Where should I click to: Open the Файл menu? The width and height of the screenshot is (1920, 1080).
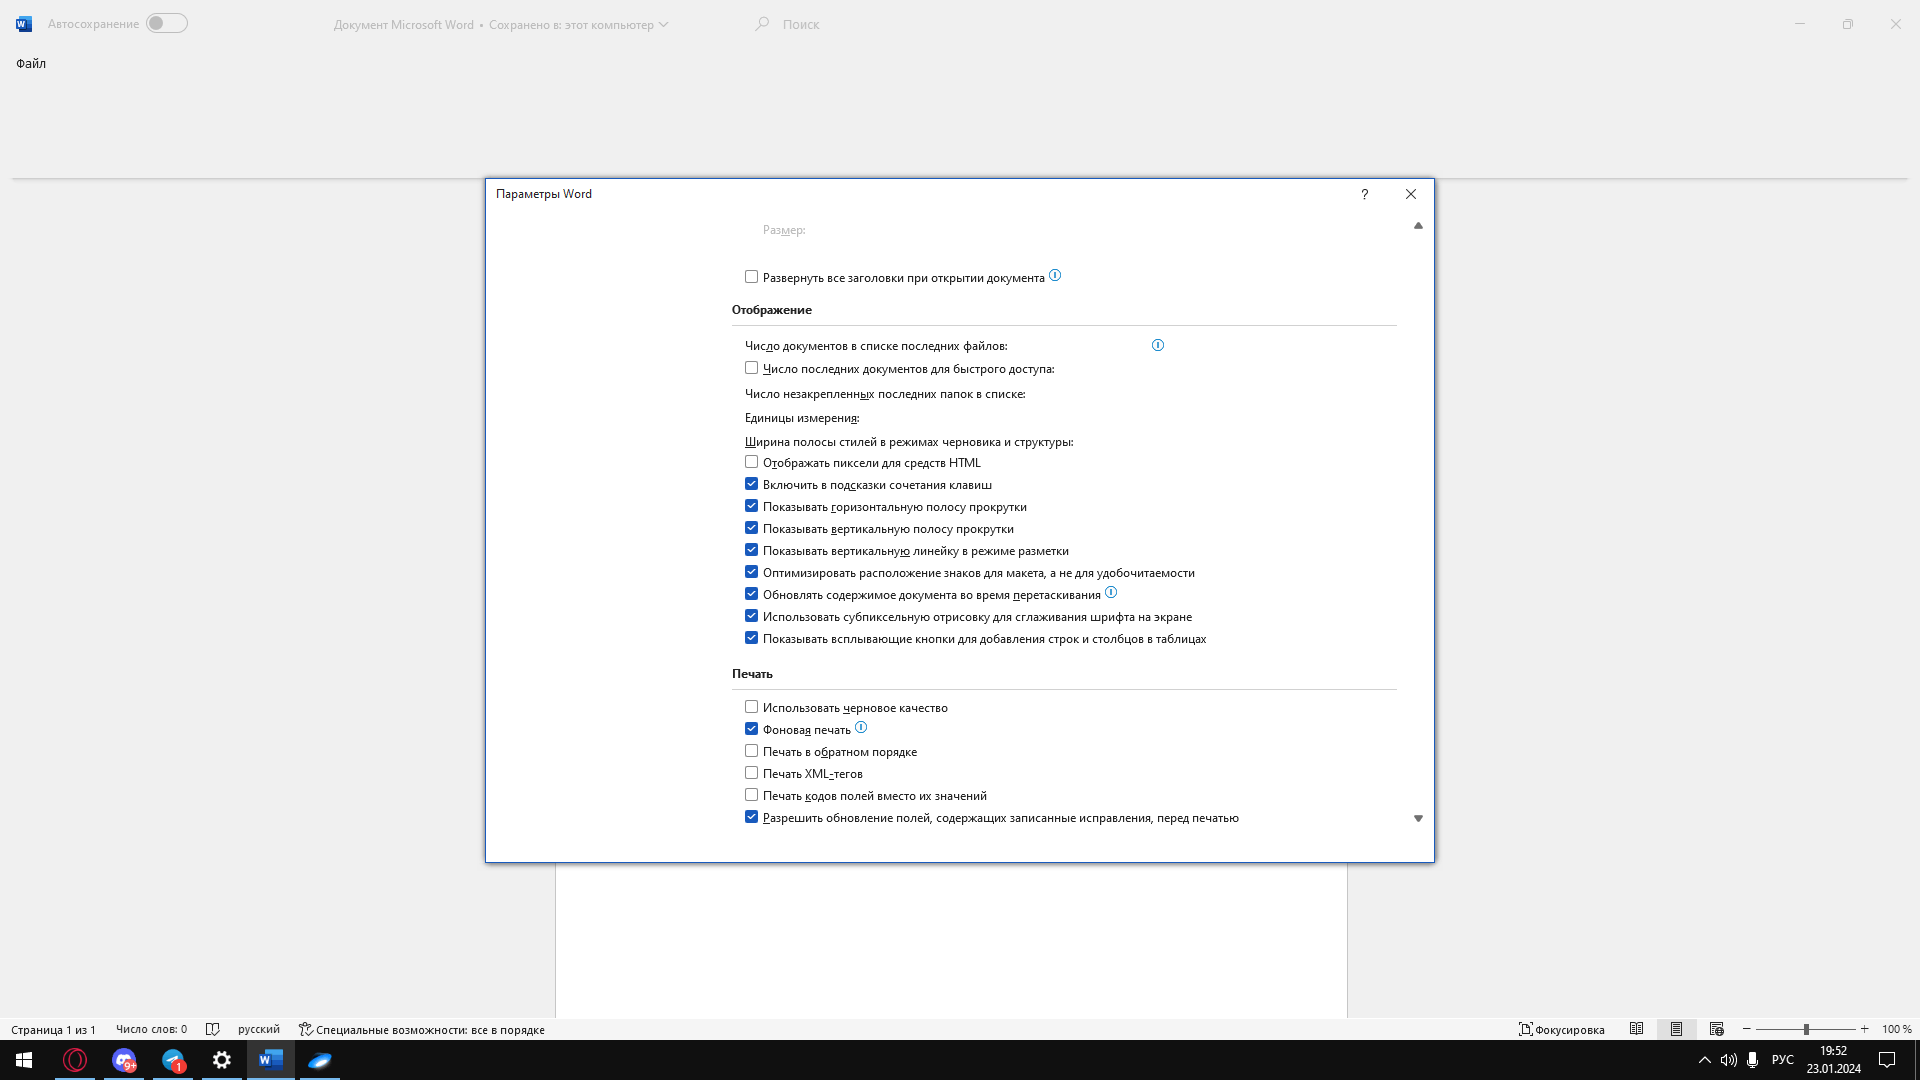pyautogui.click(x=31, y=63)
